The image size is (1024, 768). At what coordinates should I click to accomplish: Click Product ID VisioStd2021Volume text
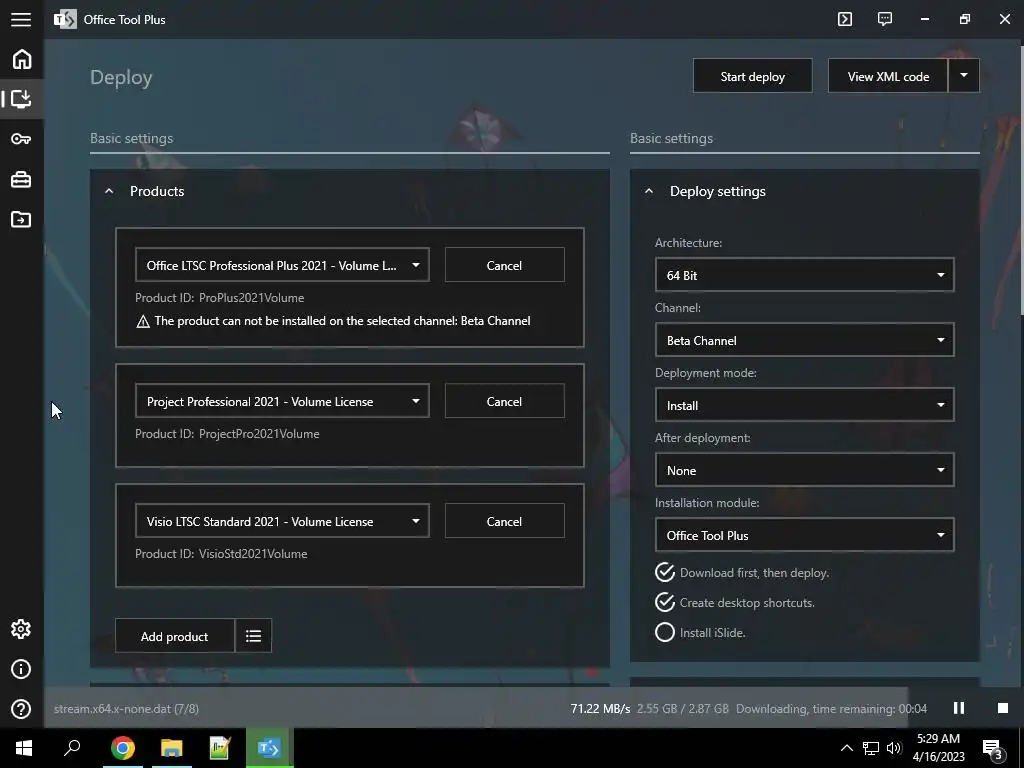pos(221,554)
